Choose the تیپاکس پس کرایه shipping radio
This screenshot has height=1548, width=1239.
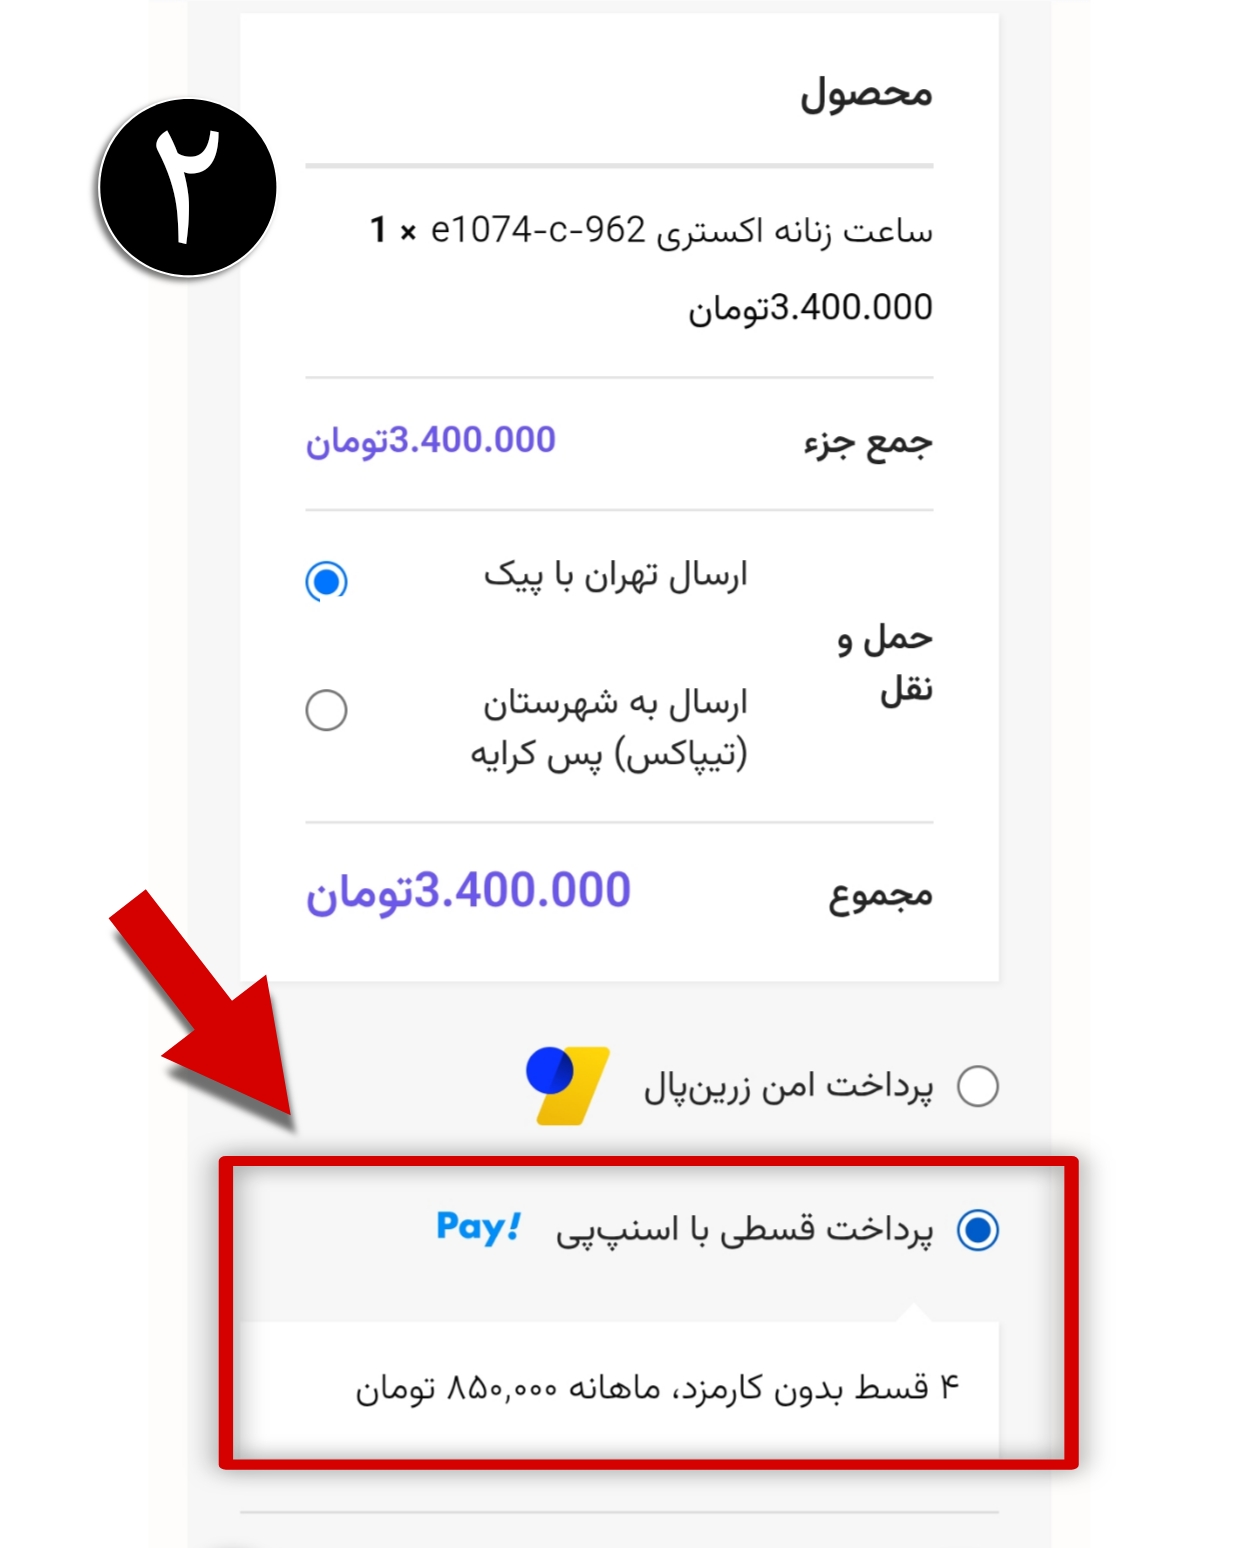326,710
